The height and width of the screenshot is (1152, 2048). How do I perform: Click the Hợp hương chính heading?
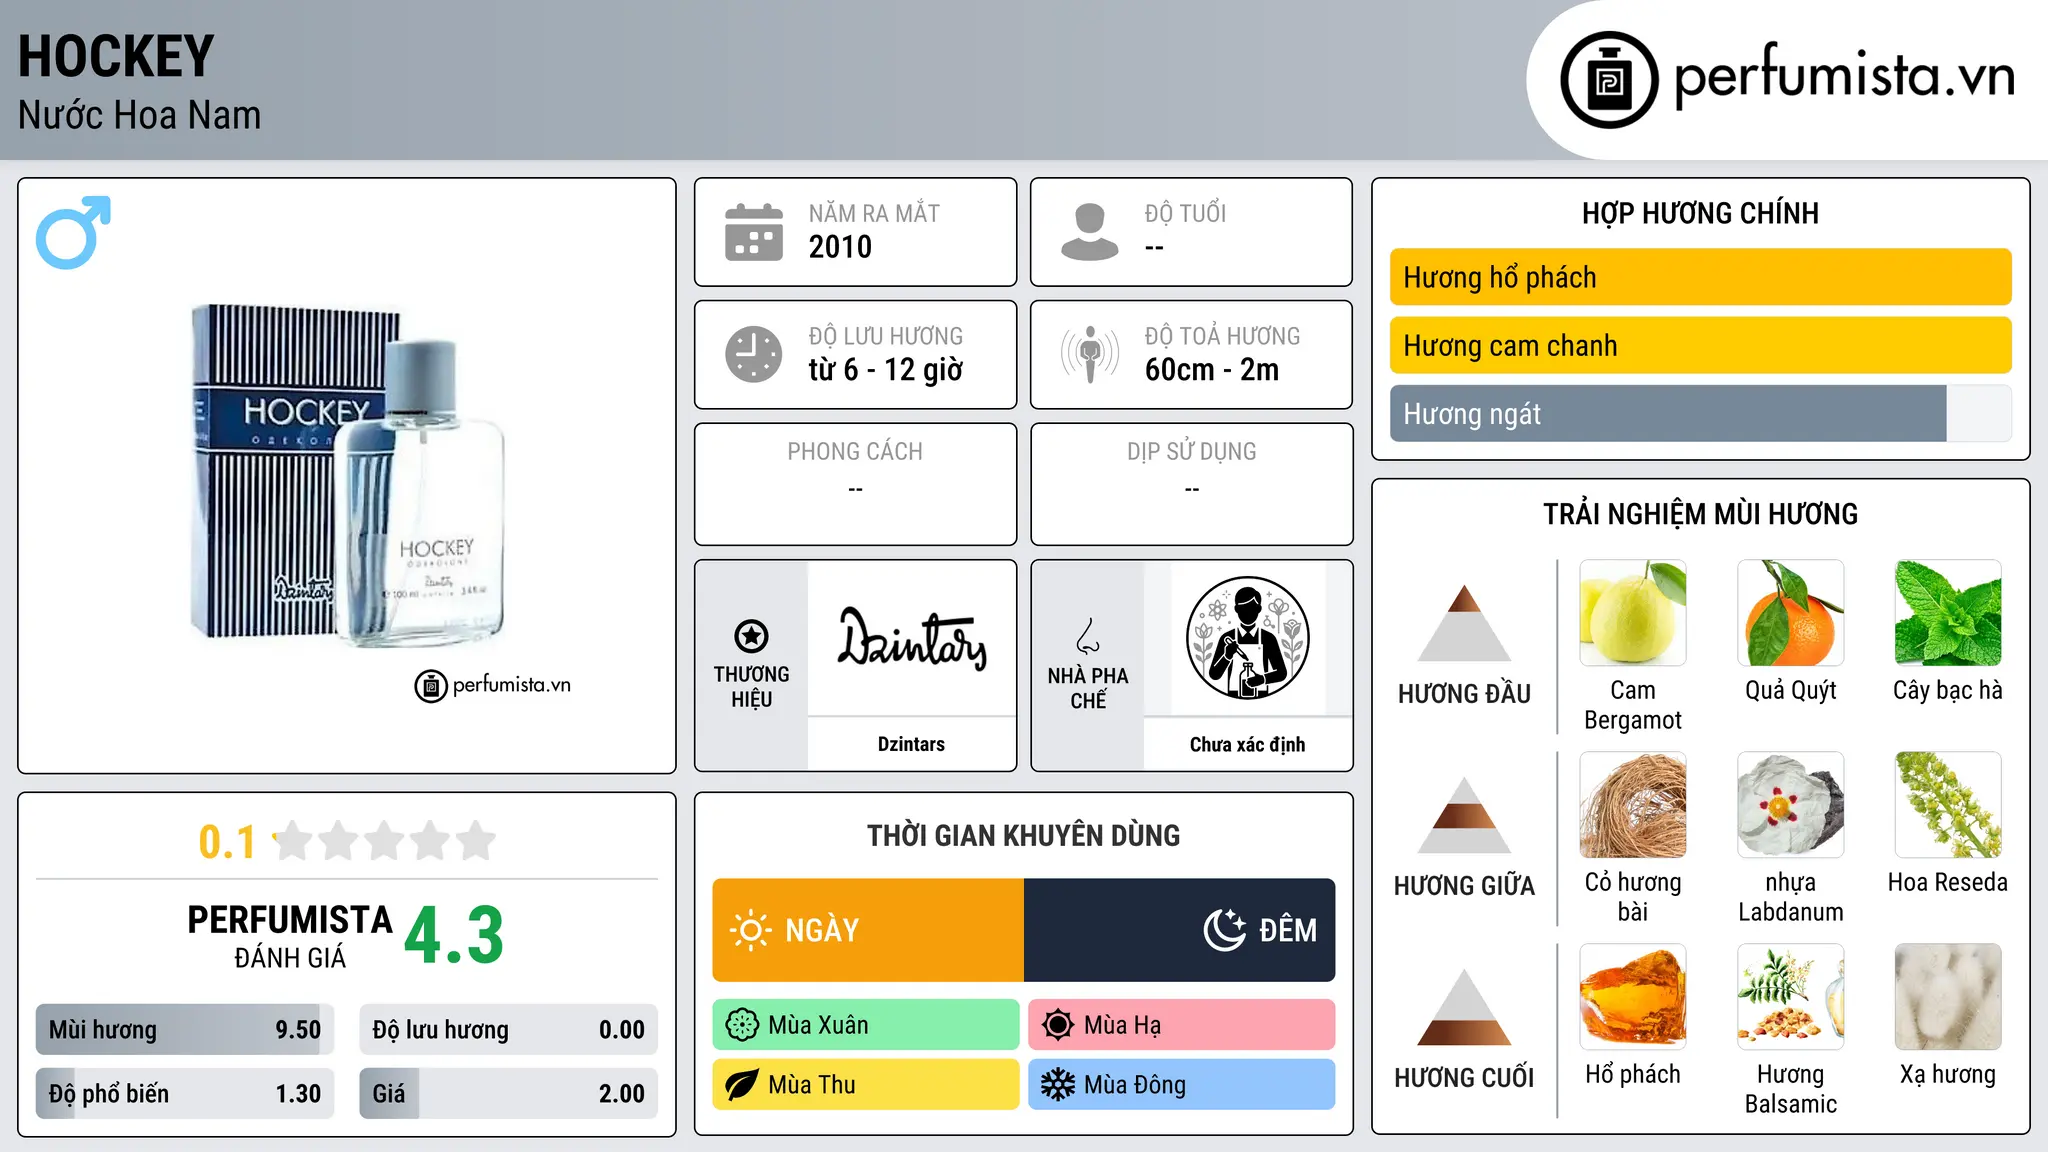[1700, 213]
